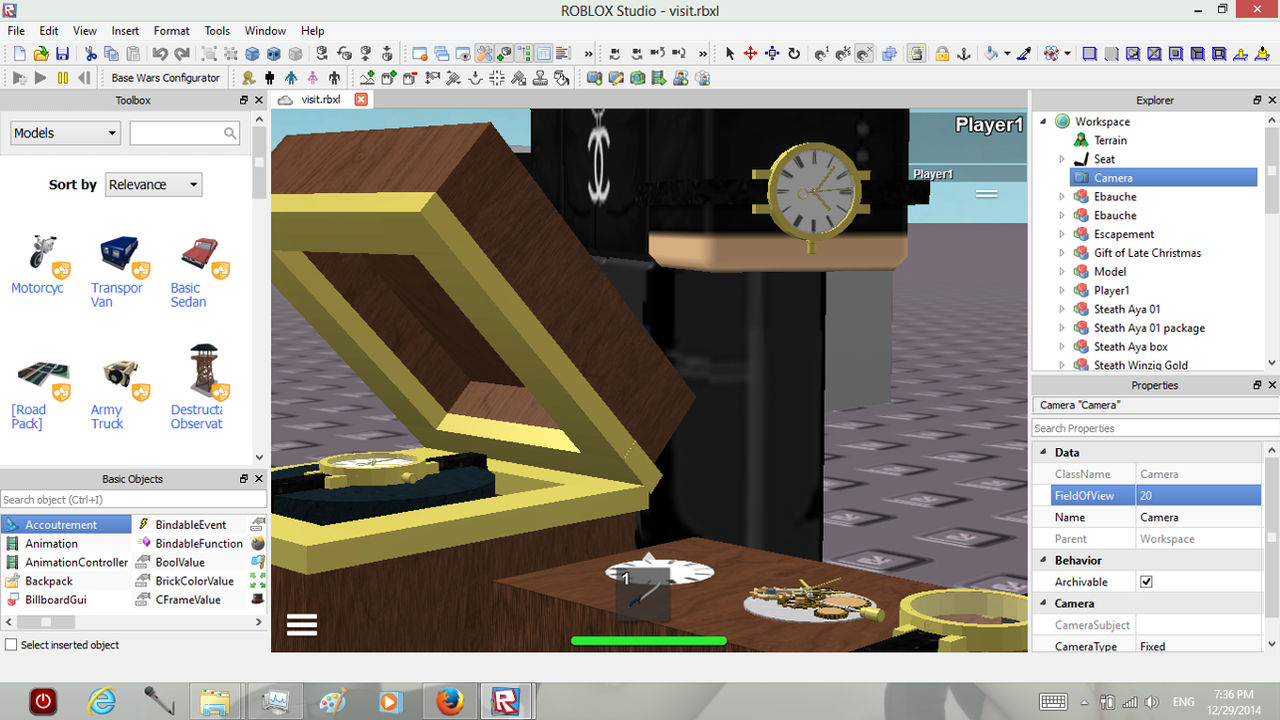
Task: Pause the simulation
Action: coord(63,77)
